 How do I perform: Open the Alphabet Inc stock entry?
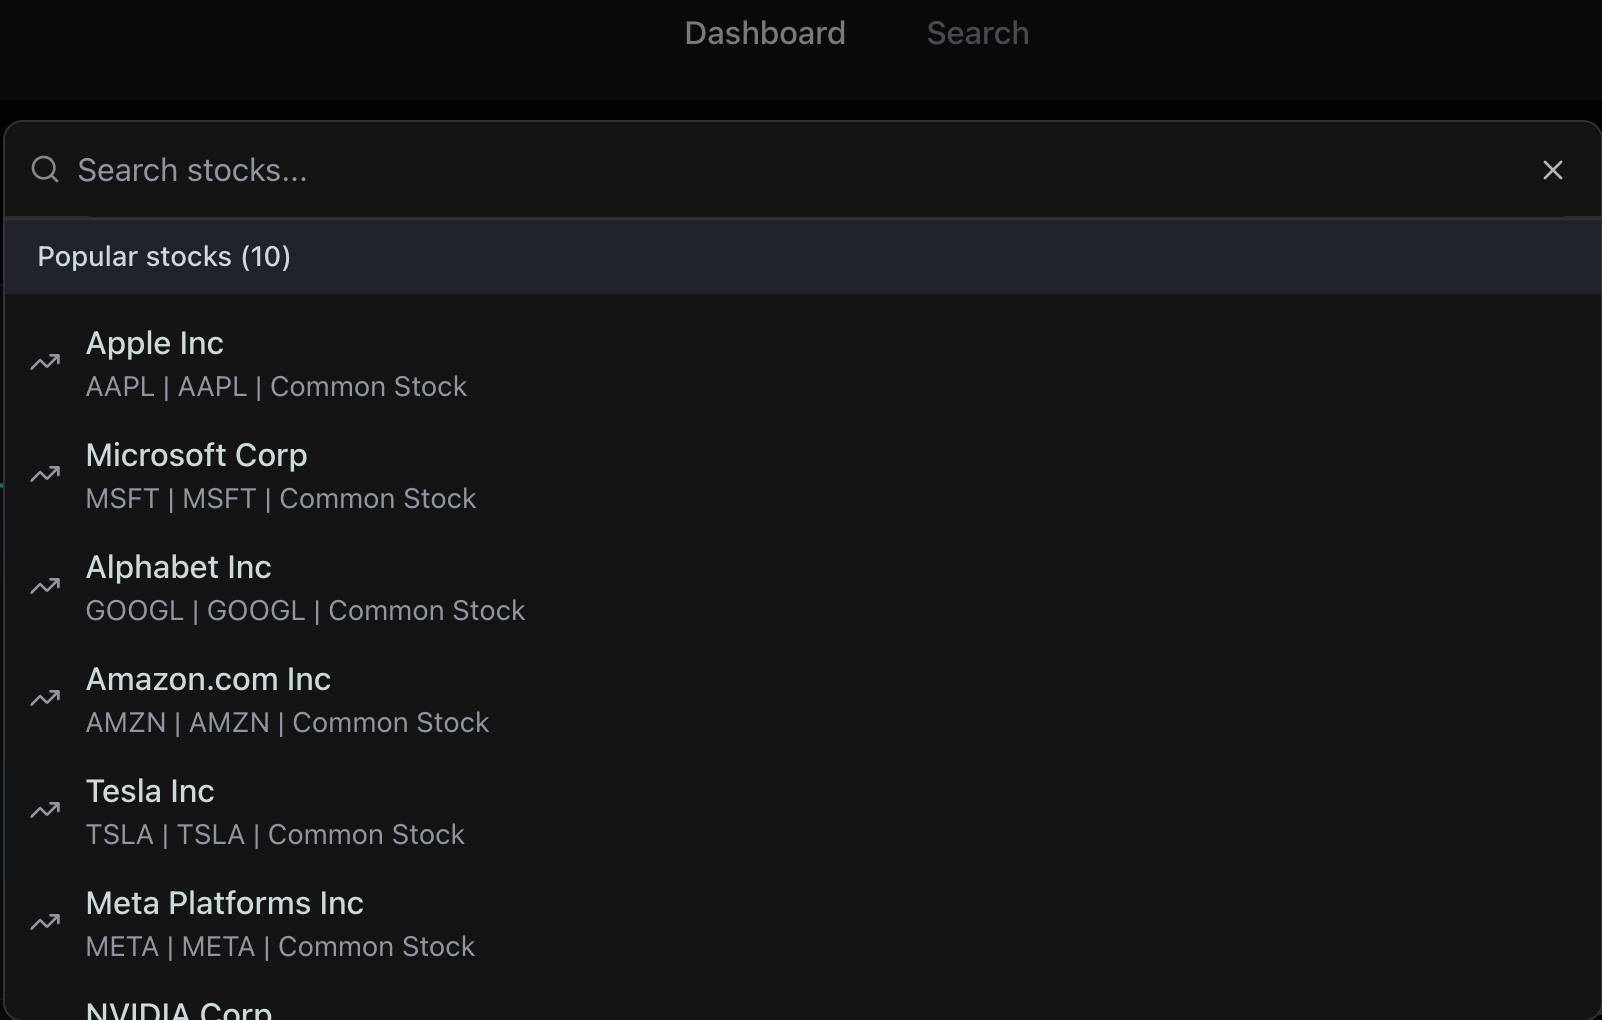coord(179,568)
